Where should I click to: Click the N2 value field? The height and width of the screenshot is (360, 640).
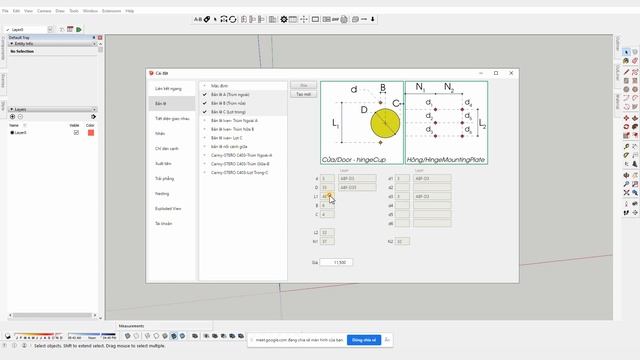coord(402,242)
